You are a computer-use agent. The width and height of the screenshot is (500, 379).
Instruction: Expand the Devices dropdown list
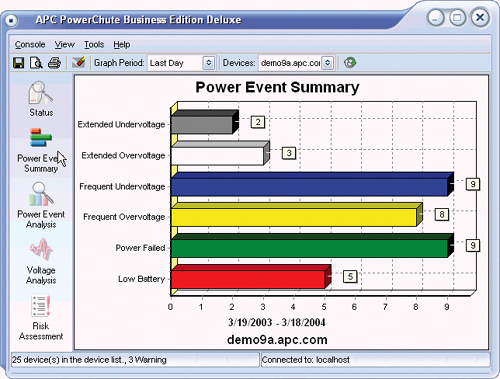pos(328,63)
